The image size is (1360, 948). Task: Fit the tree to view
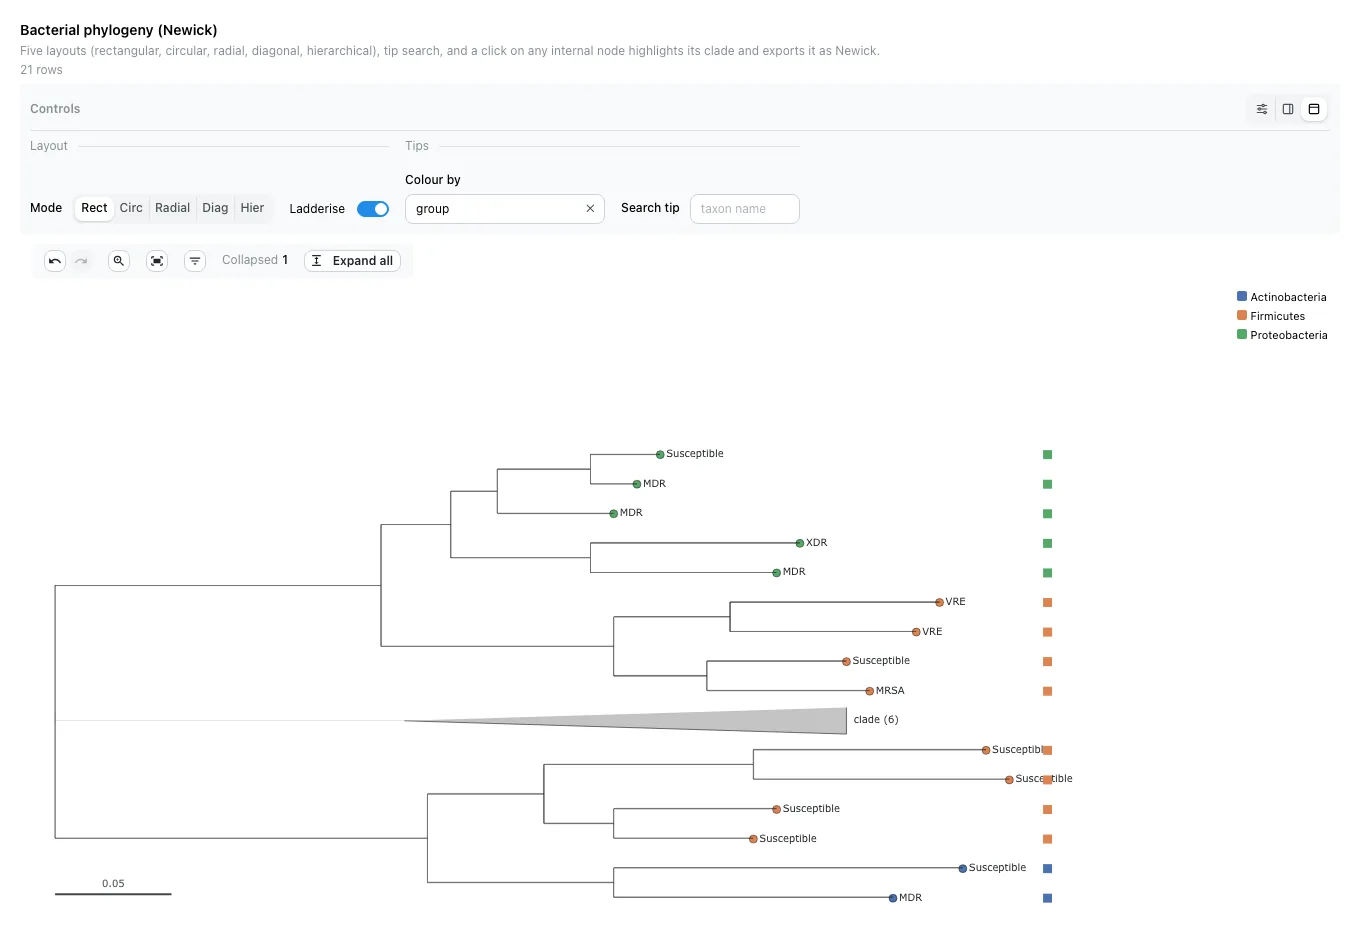pos(157,261)
